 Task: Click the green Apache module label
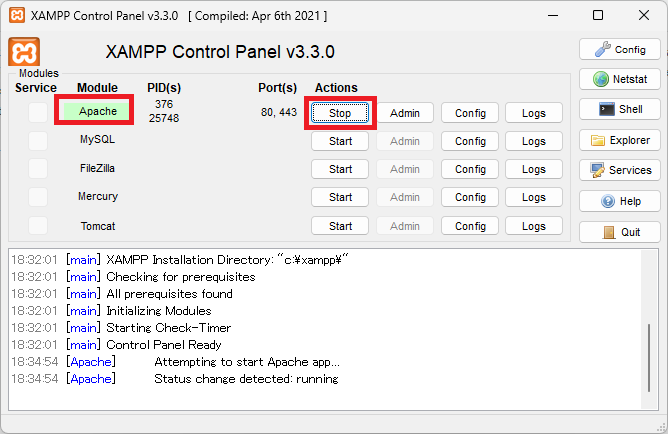coord(96,111)
